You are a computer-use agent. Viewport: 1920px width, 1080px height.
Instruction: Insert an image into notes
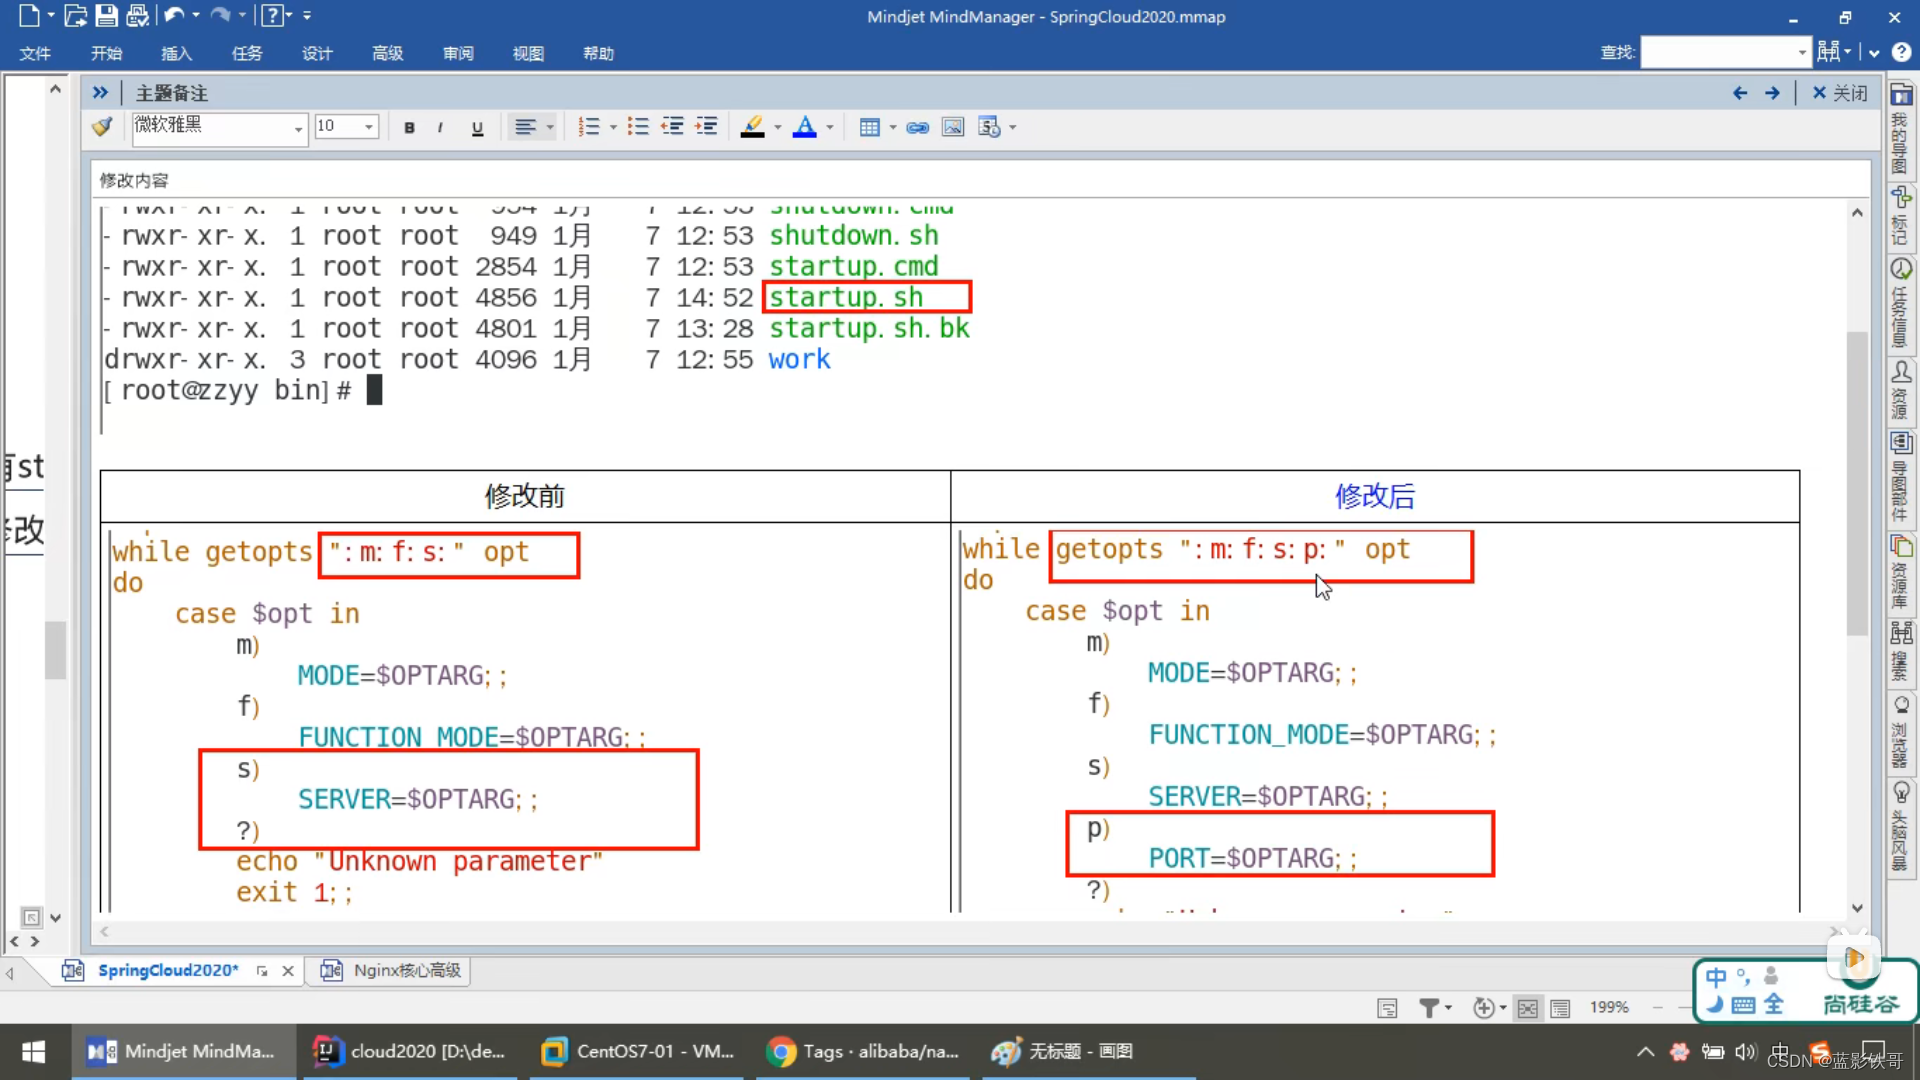coord(953,127)
